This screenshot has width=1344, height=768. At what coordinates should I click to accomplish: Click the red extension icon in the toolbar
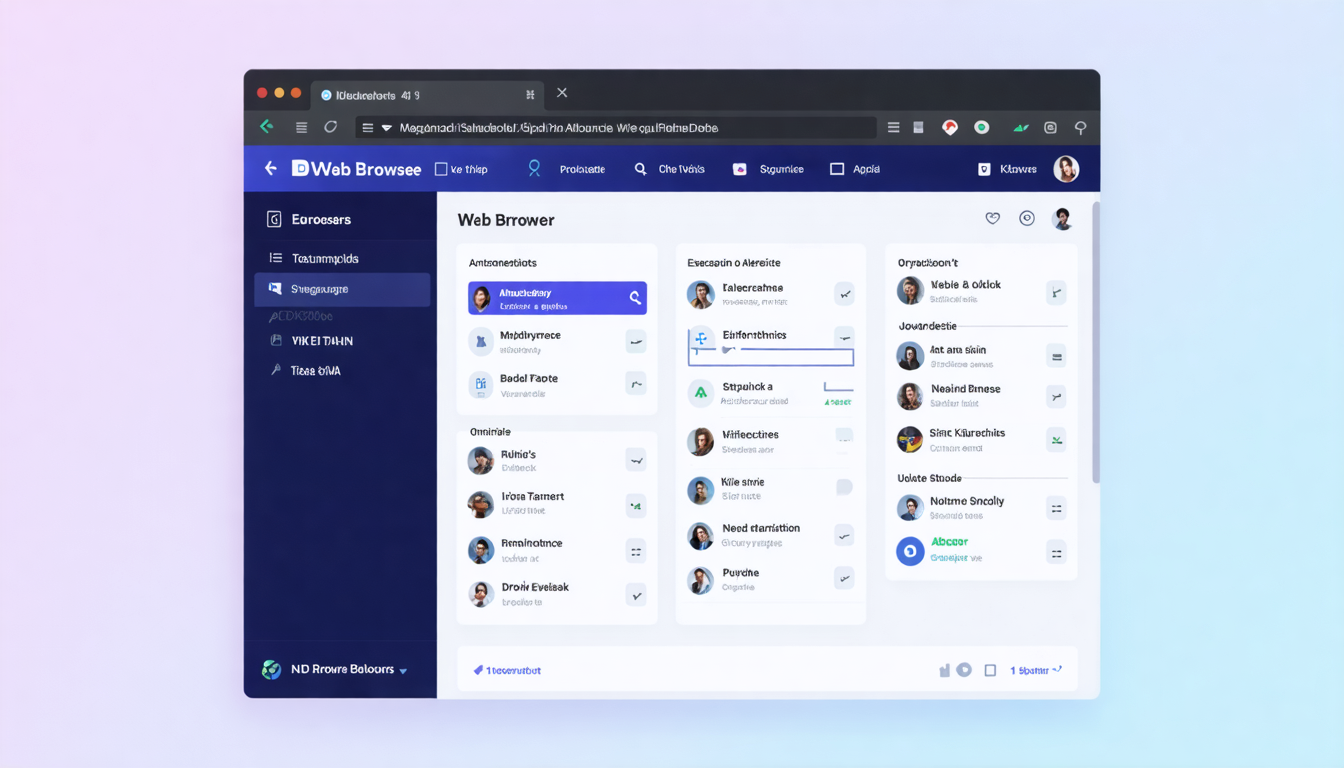(x=949, y=127)
